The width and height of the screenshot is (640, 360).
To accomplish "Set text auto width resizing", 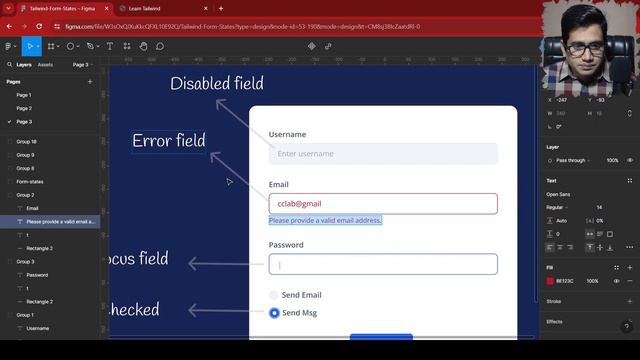I will pyautogui.click(x=590, y=234).
